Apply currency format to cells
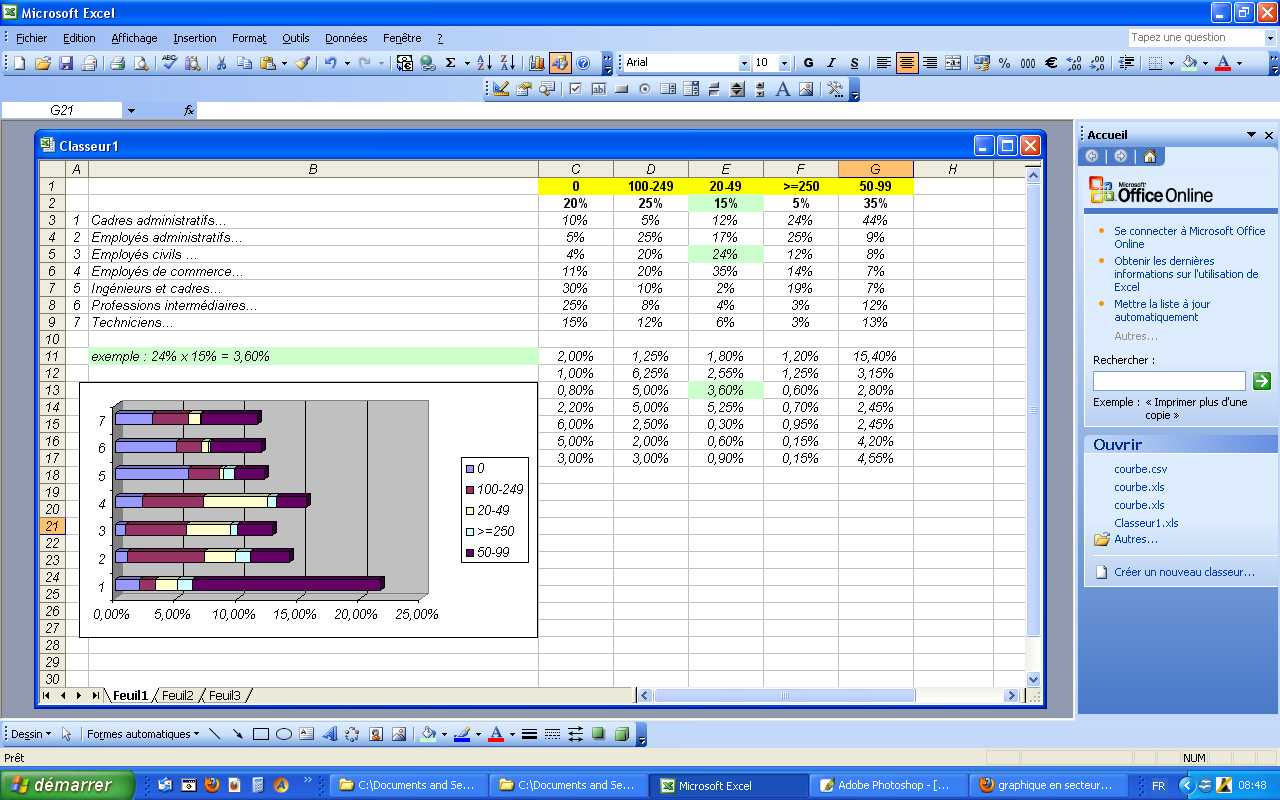This screenshot has height=800, width=1280. pyautogui.click(x=981, y=63)
